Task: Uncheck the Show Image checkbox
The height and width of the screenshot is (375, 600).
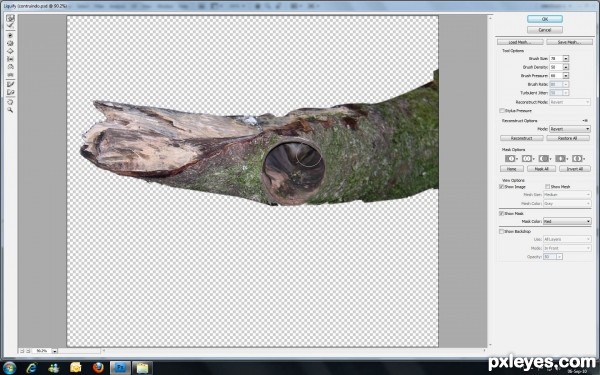Action: tap(501, 187)
